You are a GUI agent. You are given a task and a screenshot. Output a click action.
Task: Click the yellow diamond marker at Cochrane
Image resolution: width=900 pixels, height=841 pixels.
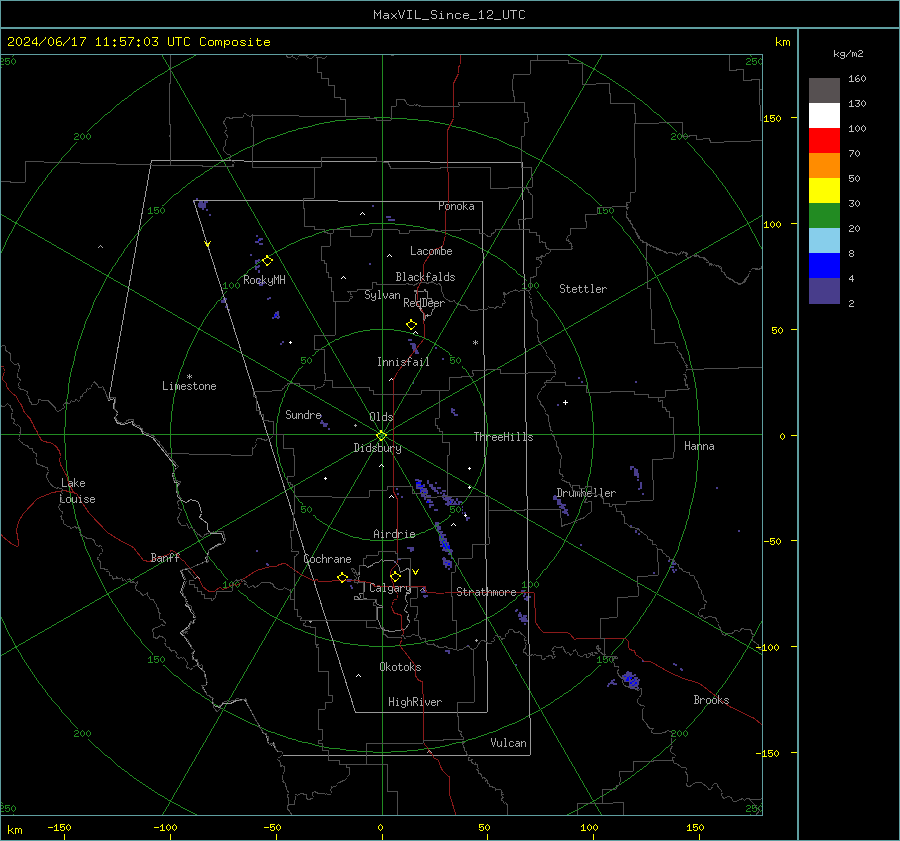click(x=343, y=577)
